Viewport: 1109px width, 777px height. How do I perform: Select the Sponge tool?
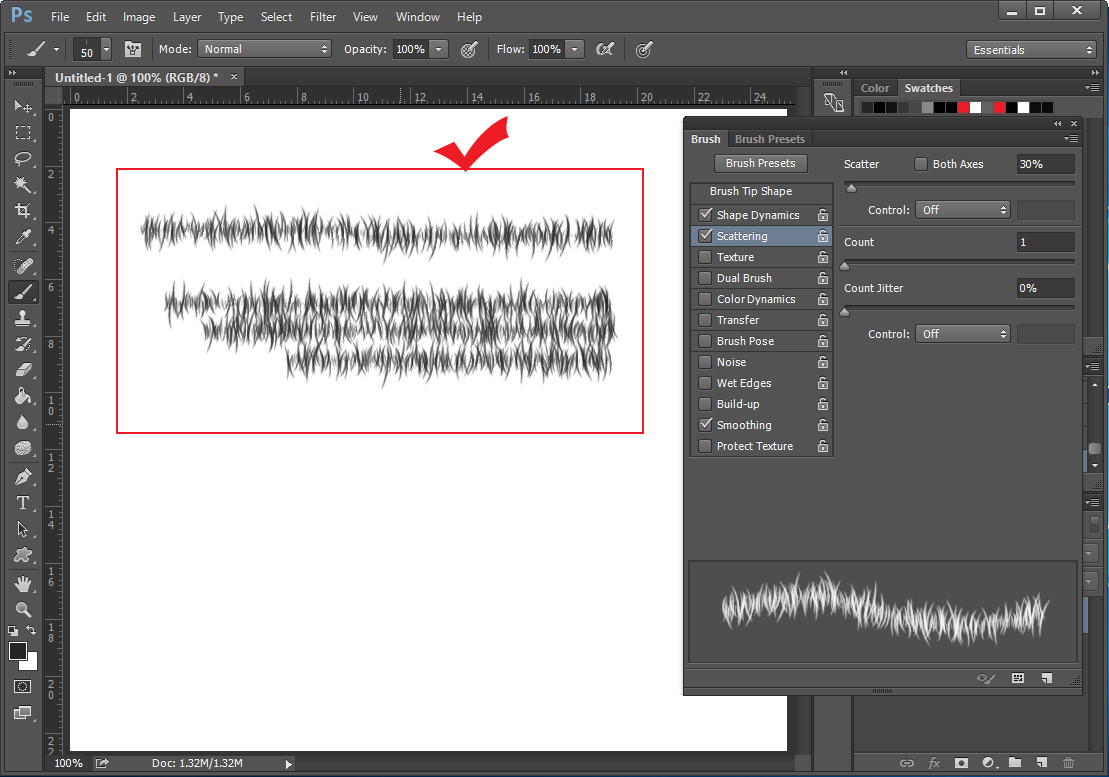(23, 448)
